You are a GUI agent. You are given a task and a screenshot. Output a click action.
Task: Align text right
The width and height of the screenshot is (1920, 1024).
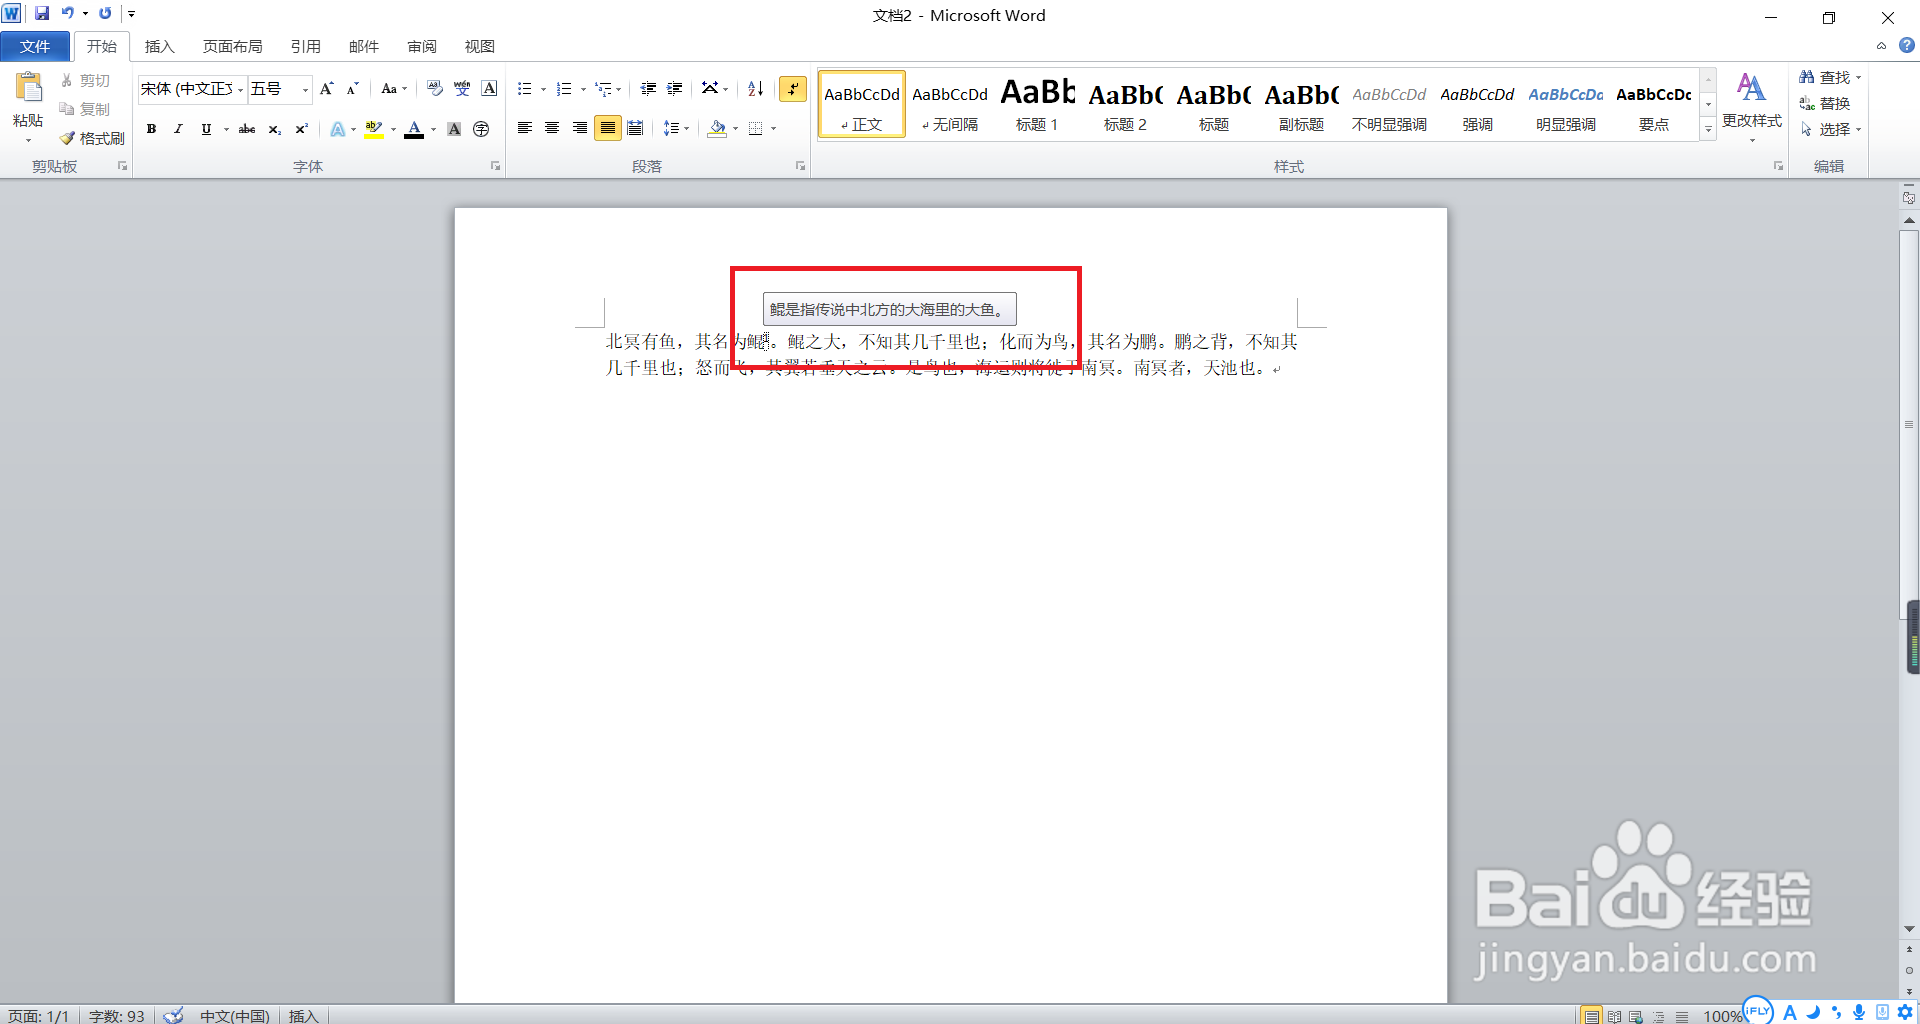580,128
